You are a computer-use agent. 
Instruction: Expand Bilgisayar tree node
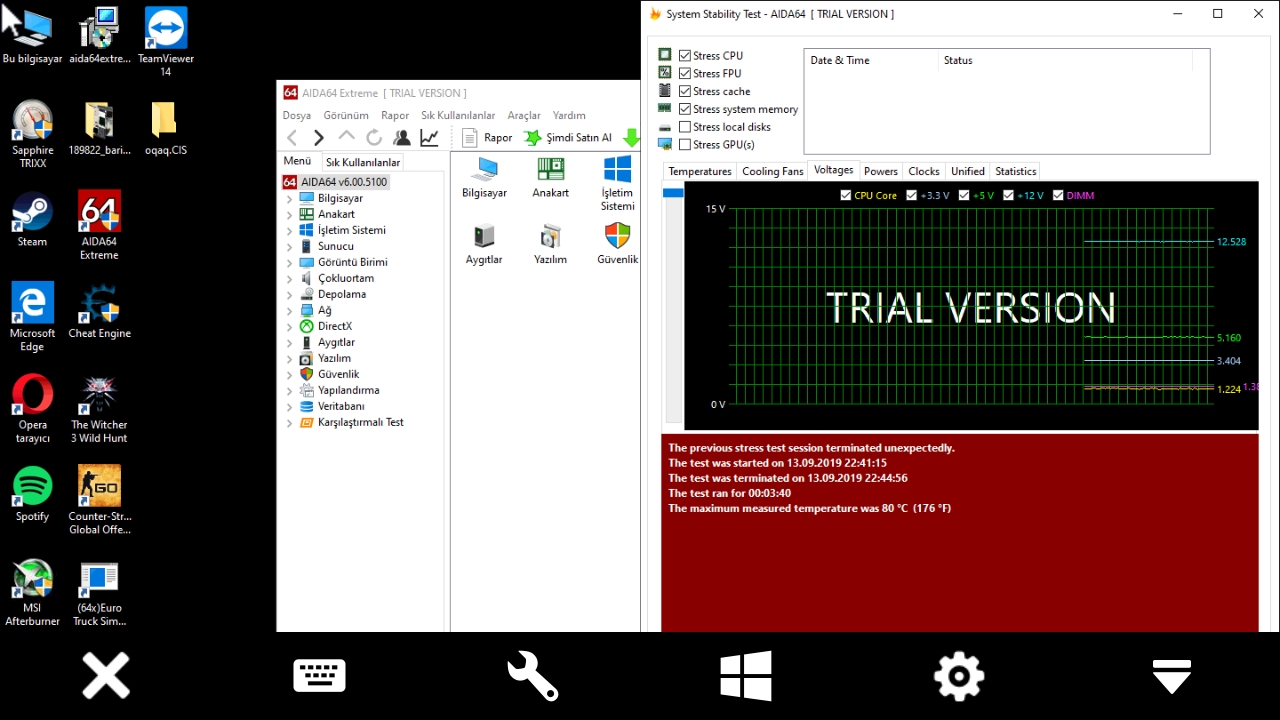(290, 199)
